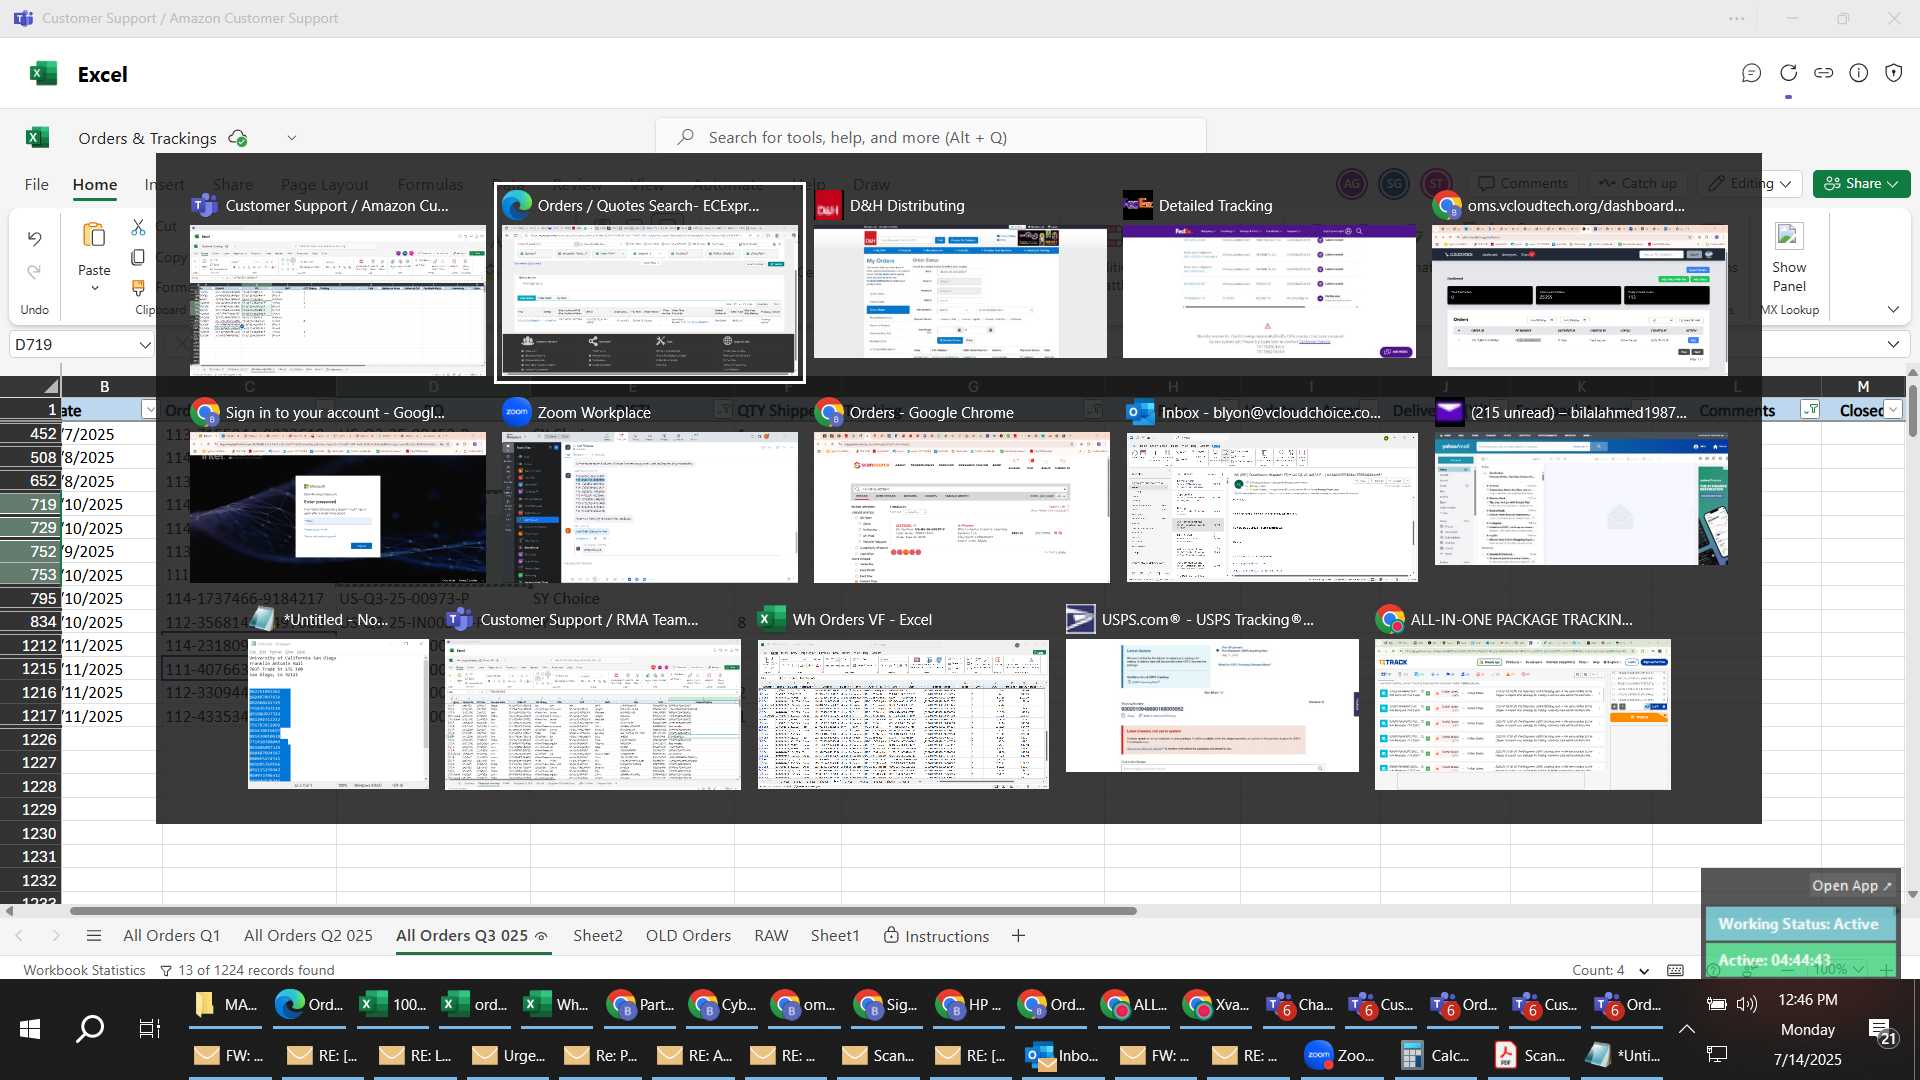This screenshot has height=1080, width=1920.
Task: Expand the ribbon collapse chevron
Action: [1893, 310]
